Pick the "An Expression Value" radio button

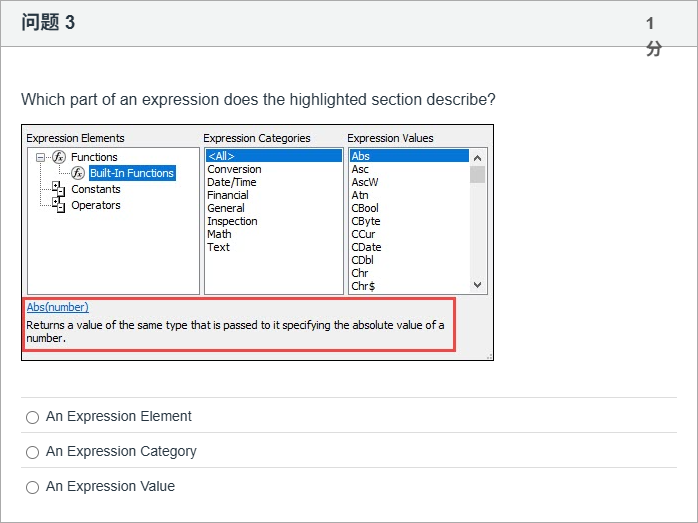[x=33, y=487]
